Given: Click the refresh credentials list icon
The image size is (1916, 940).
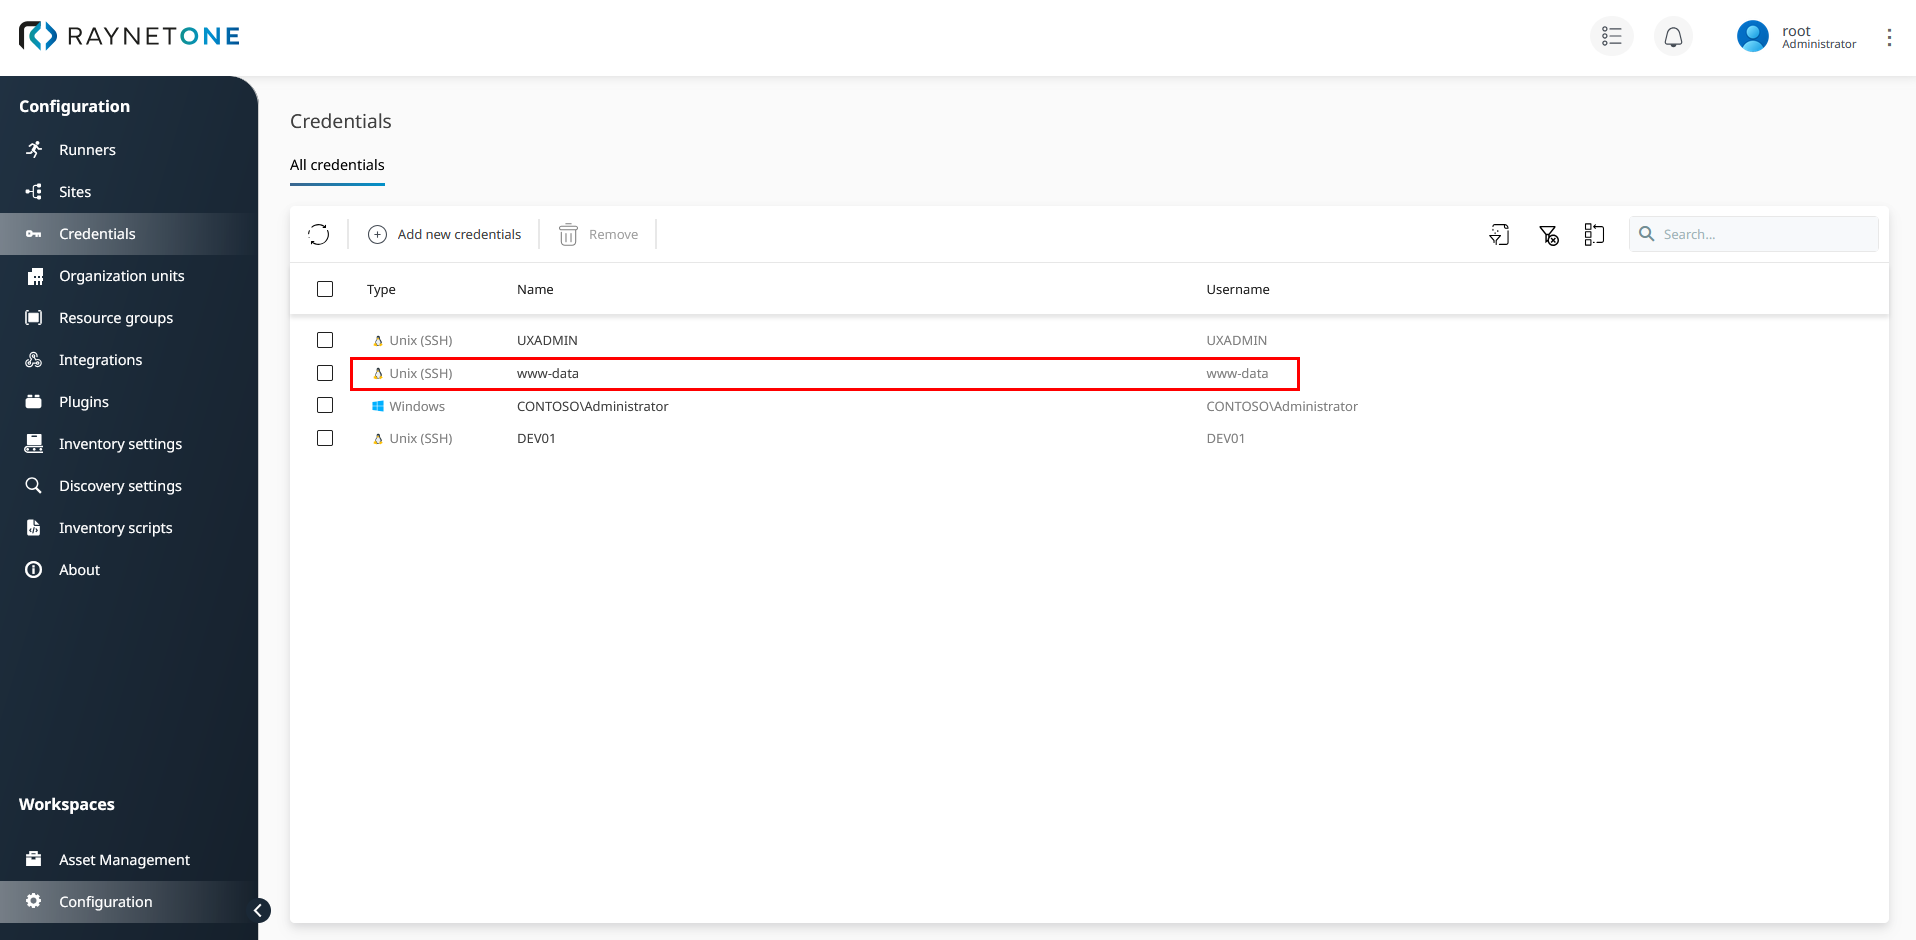Looking at the screenshot, I should pos(319,234).
